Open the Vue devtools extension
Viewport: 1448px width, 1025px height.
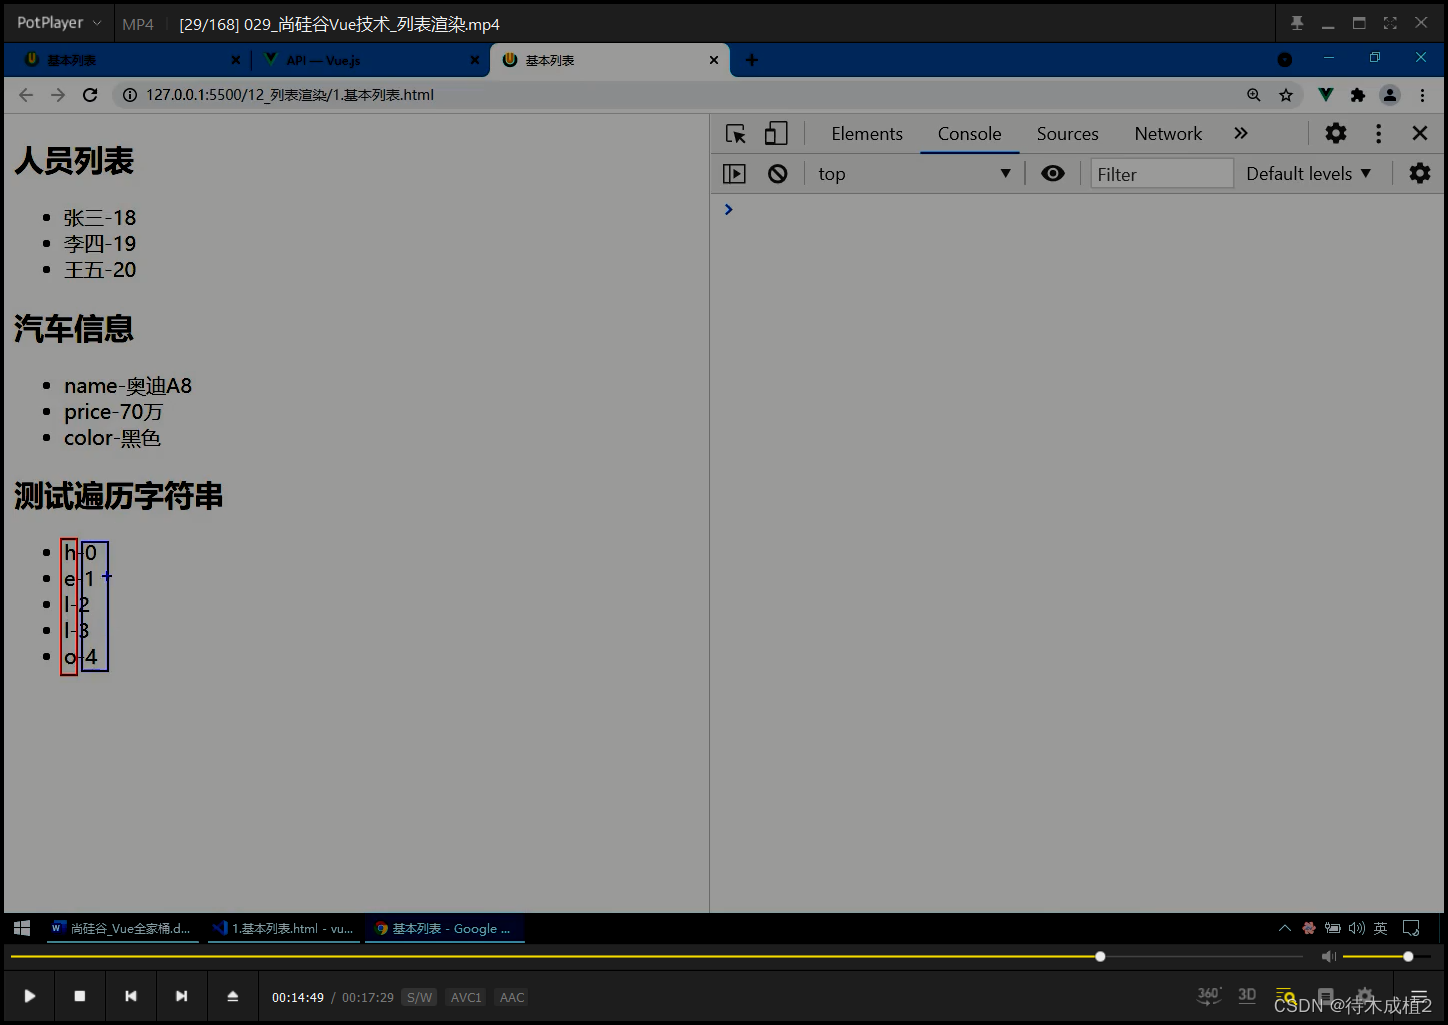tap(1325, 95)
